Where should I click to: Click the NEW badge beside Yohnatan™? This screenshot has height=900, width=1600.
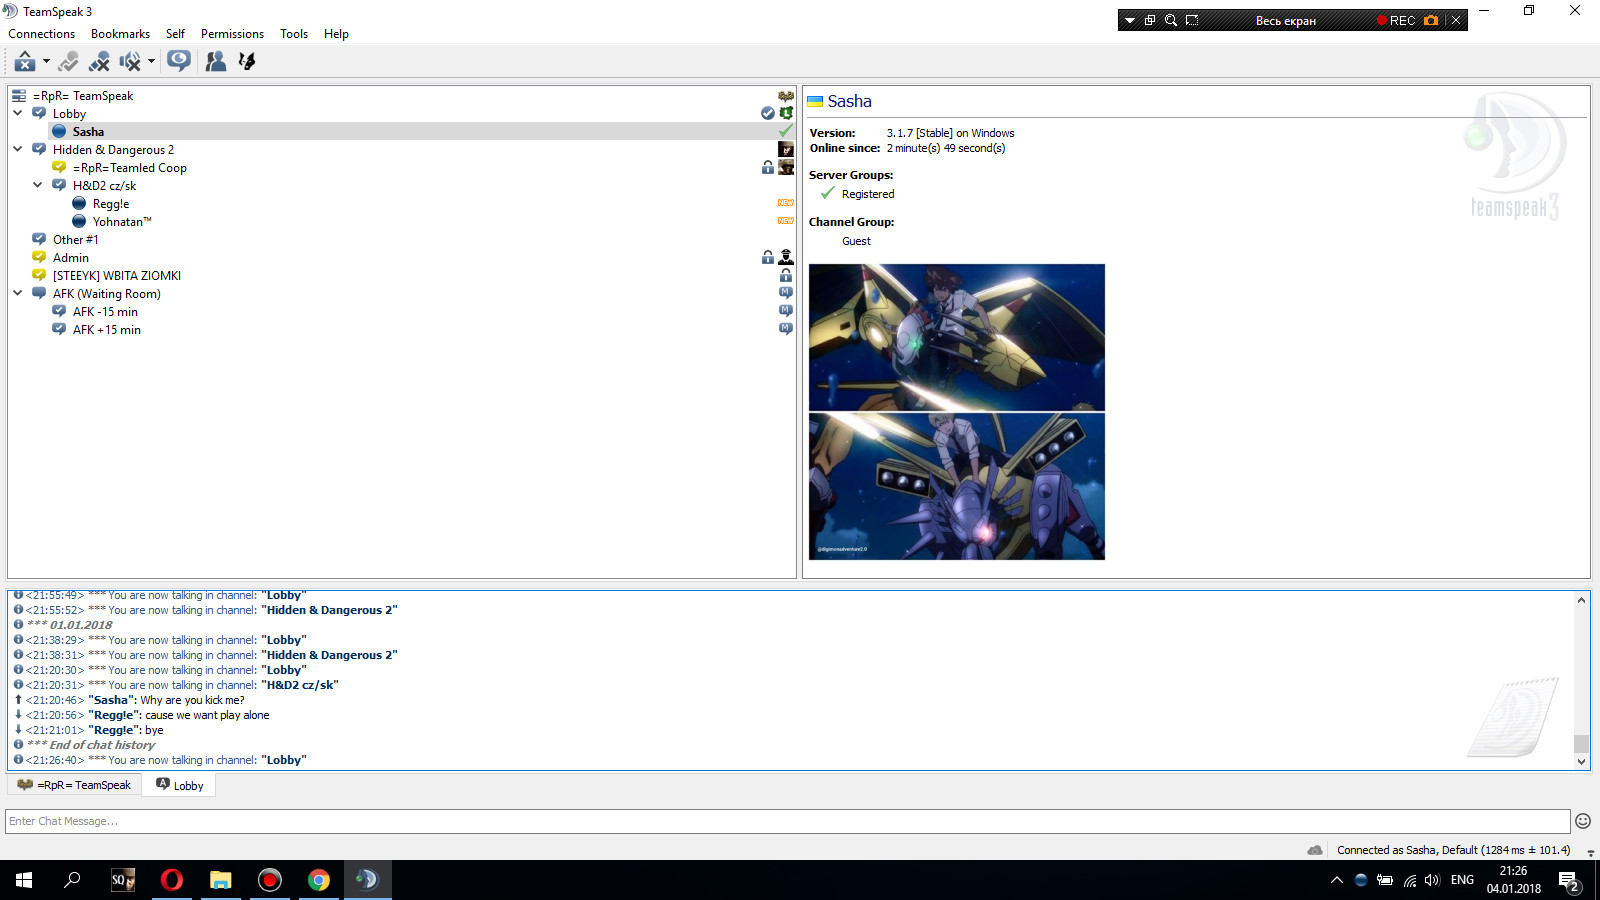[x=786, y=221]
